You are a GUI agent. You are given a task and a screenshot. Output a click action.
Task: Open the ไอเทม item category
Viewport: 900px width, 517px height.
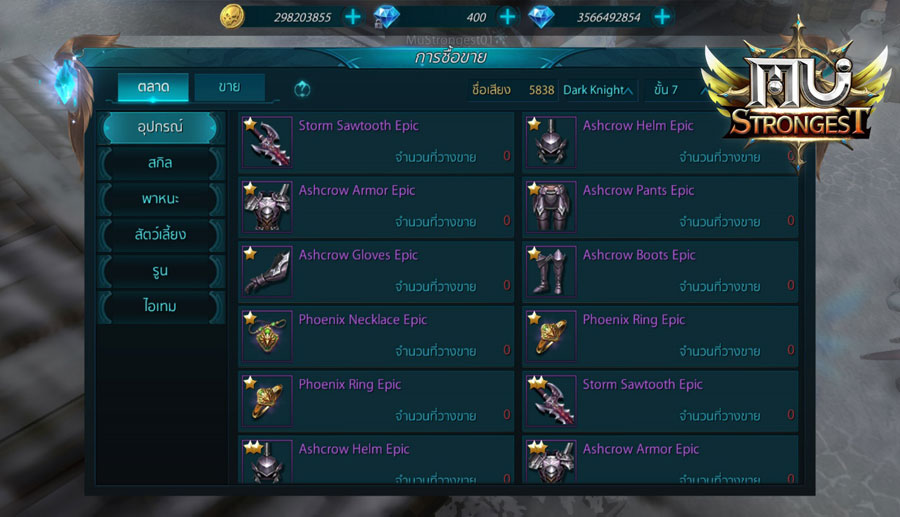(x=161, y=306)
